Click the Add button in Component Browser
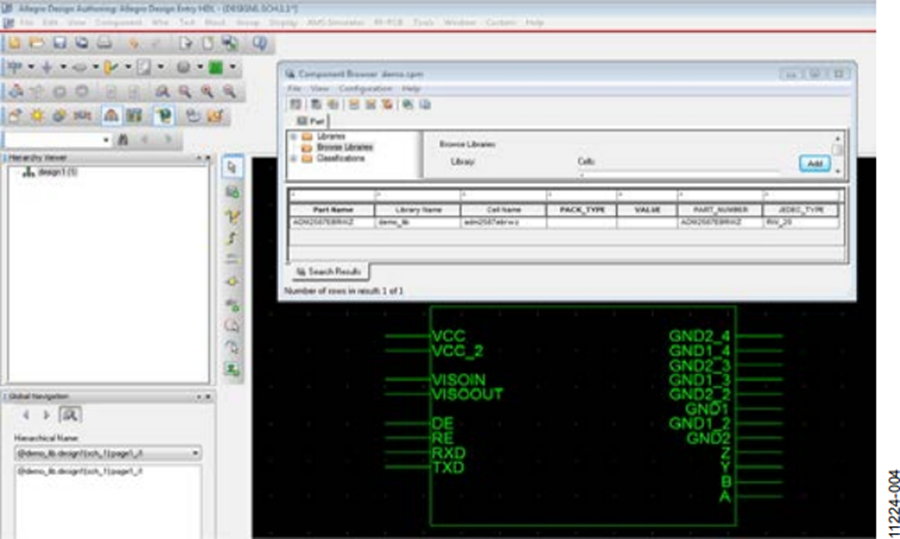Screen dimensions: 900x539 coord(814,164)
